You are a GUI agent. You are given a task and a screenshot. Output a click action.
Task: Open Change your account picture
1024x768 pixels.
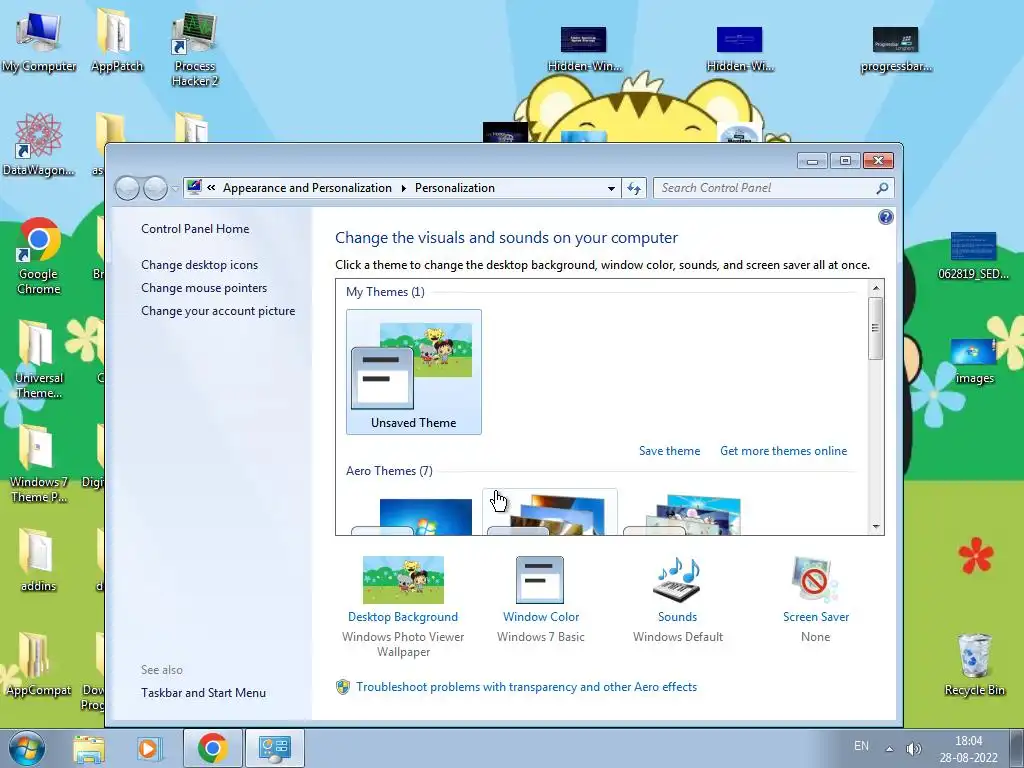coord(218,311)
